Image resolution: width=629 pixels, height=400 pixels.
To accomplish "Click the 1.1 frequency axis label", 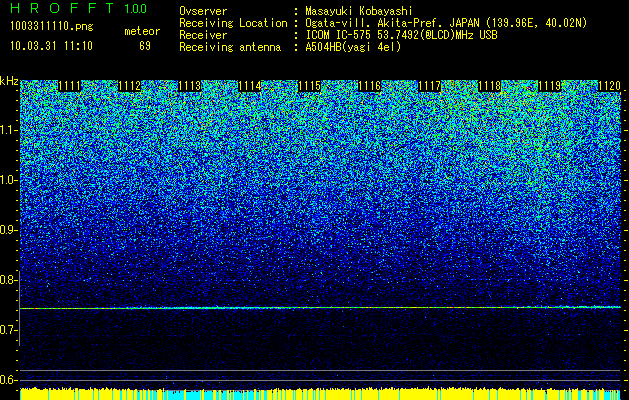I will (8, 130).
